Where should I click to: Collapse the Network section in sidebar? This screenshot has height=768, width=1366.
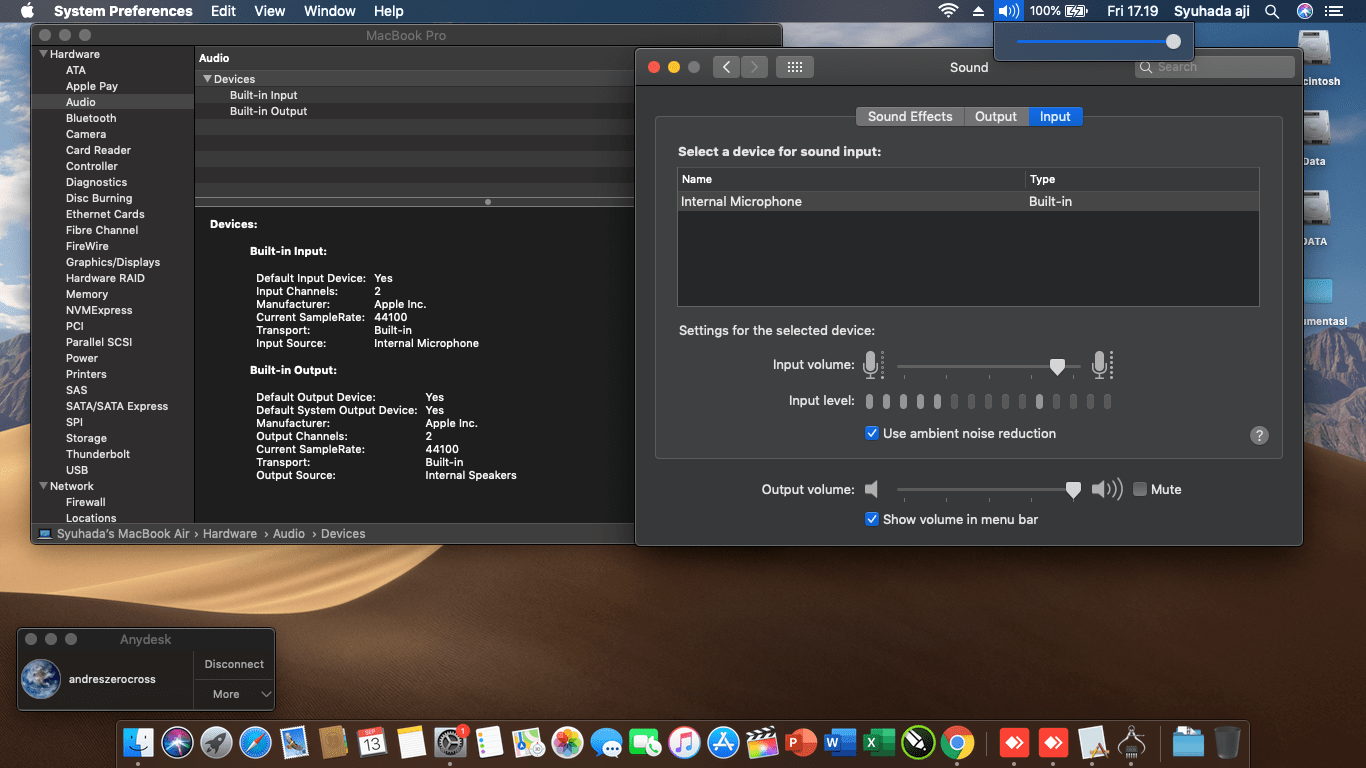click(43, 486)
